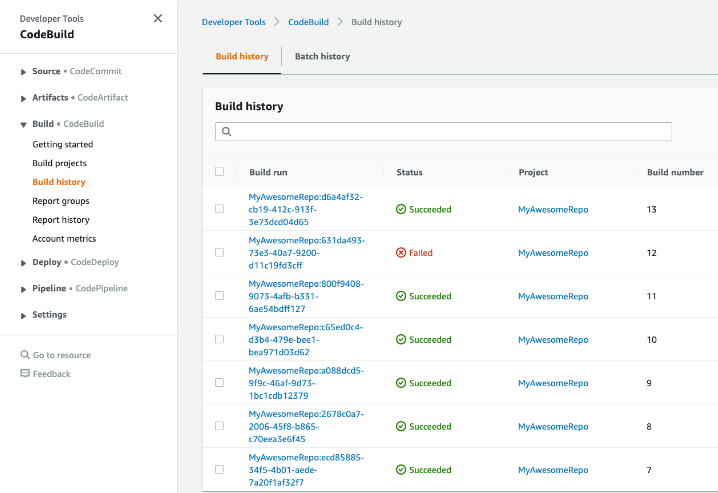The height and width of the screenshot is (493, 718).
Task: Expand the Deploy CodeDeploy section
Action: [x=23, y=263]
